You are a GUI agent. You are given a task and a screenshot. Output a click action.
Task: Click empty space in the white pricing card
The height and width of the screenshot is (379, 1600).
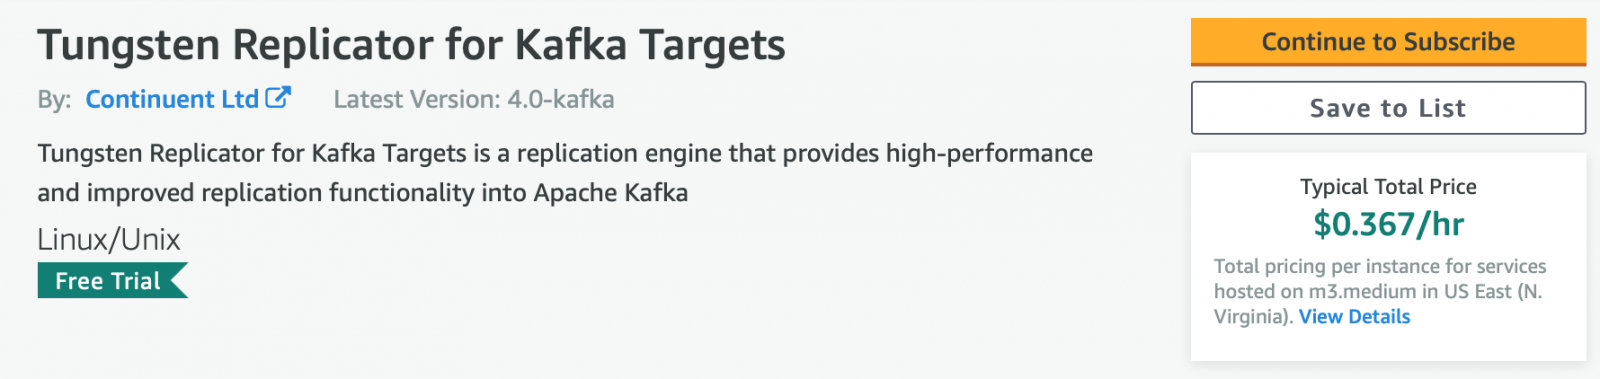pos(1388,344)
